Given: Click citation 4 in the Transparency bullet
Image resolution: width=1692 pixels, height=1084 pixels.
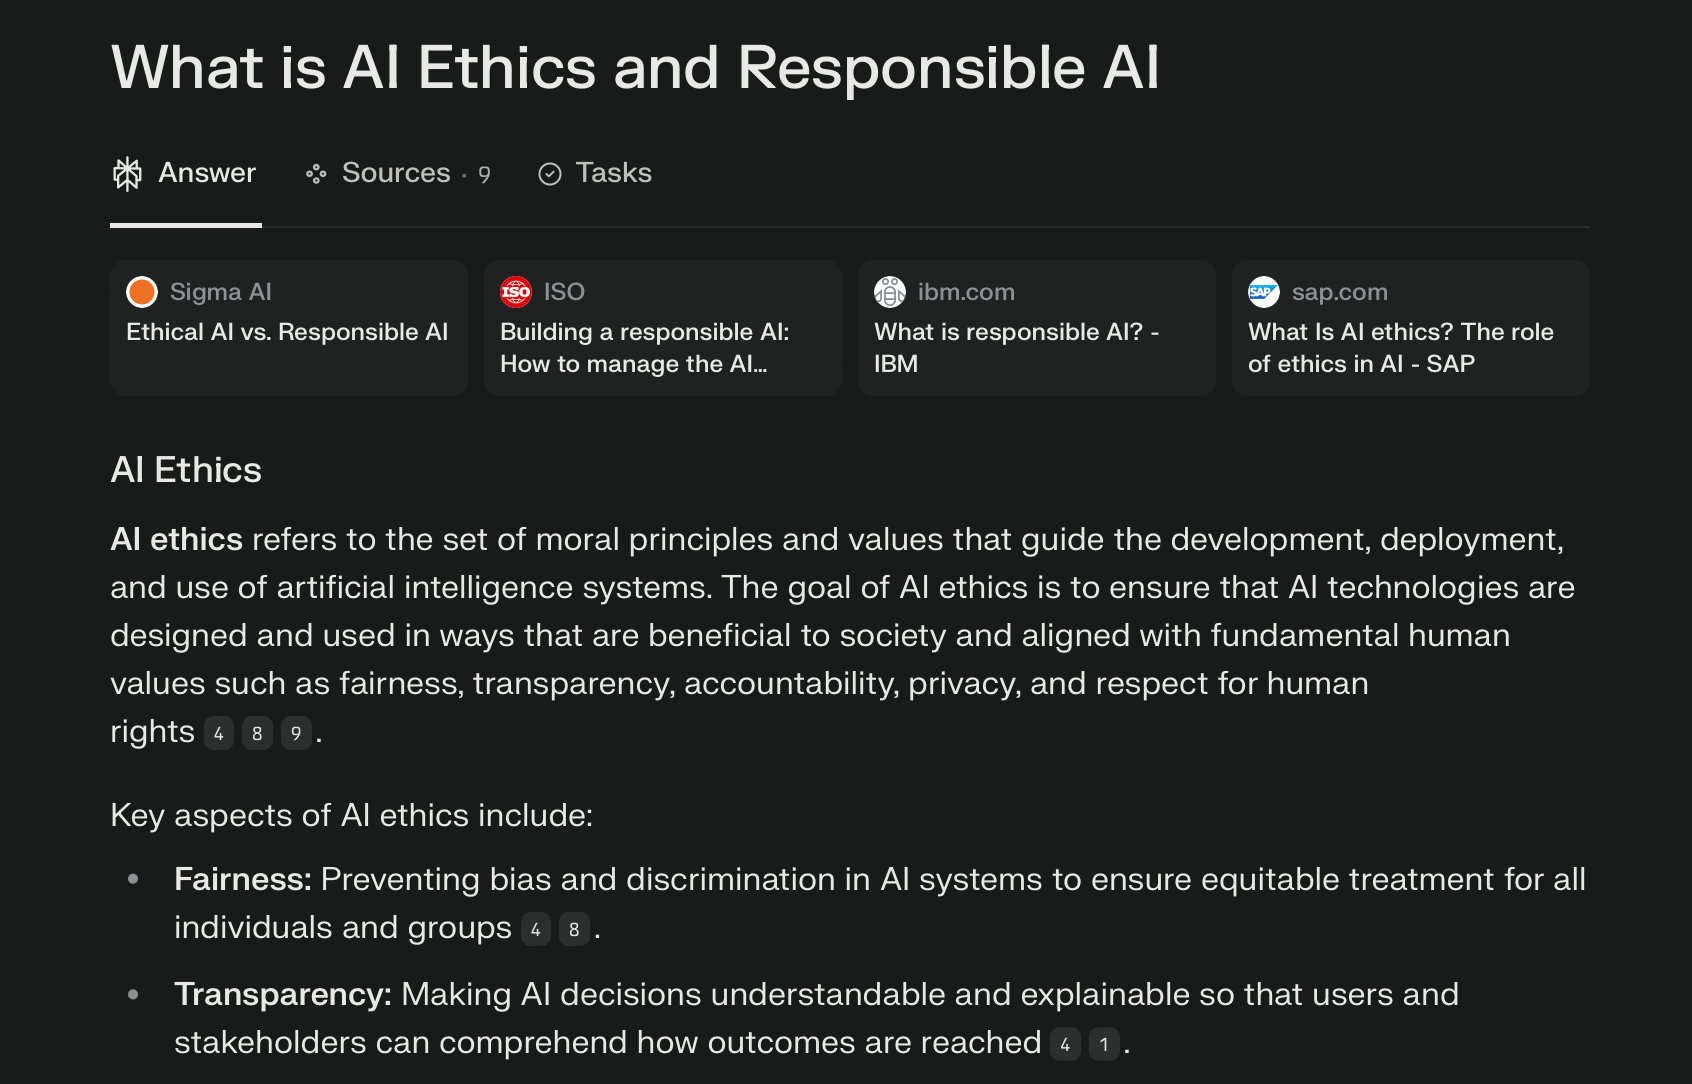Looking at the screenshot, I should 1066,1044.
